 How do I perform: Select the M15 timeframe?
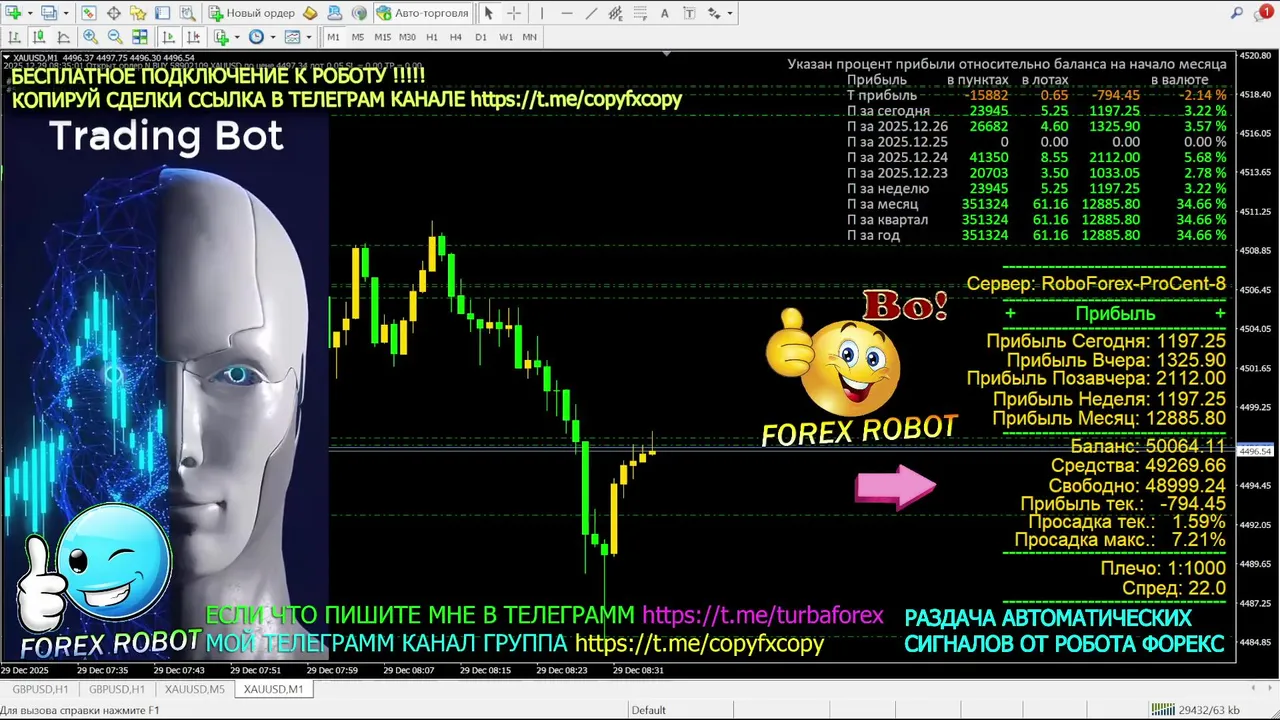click(x=383, y=37)
